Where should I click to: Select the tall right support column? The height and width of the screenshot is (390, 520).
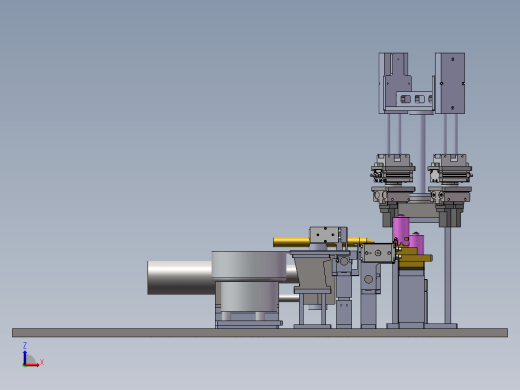pyautogui.click(x=447, y=275)
